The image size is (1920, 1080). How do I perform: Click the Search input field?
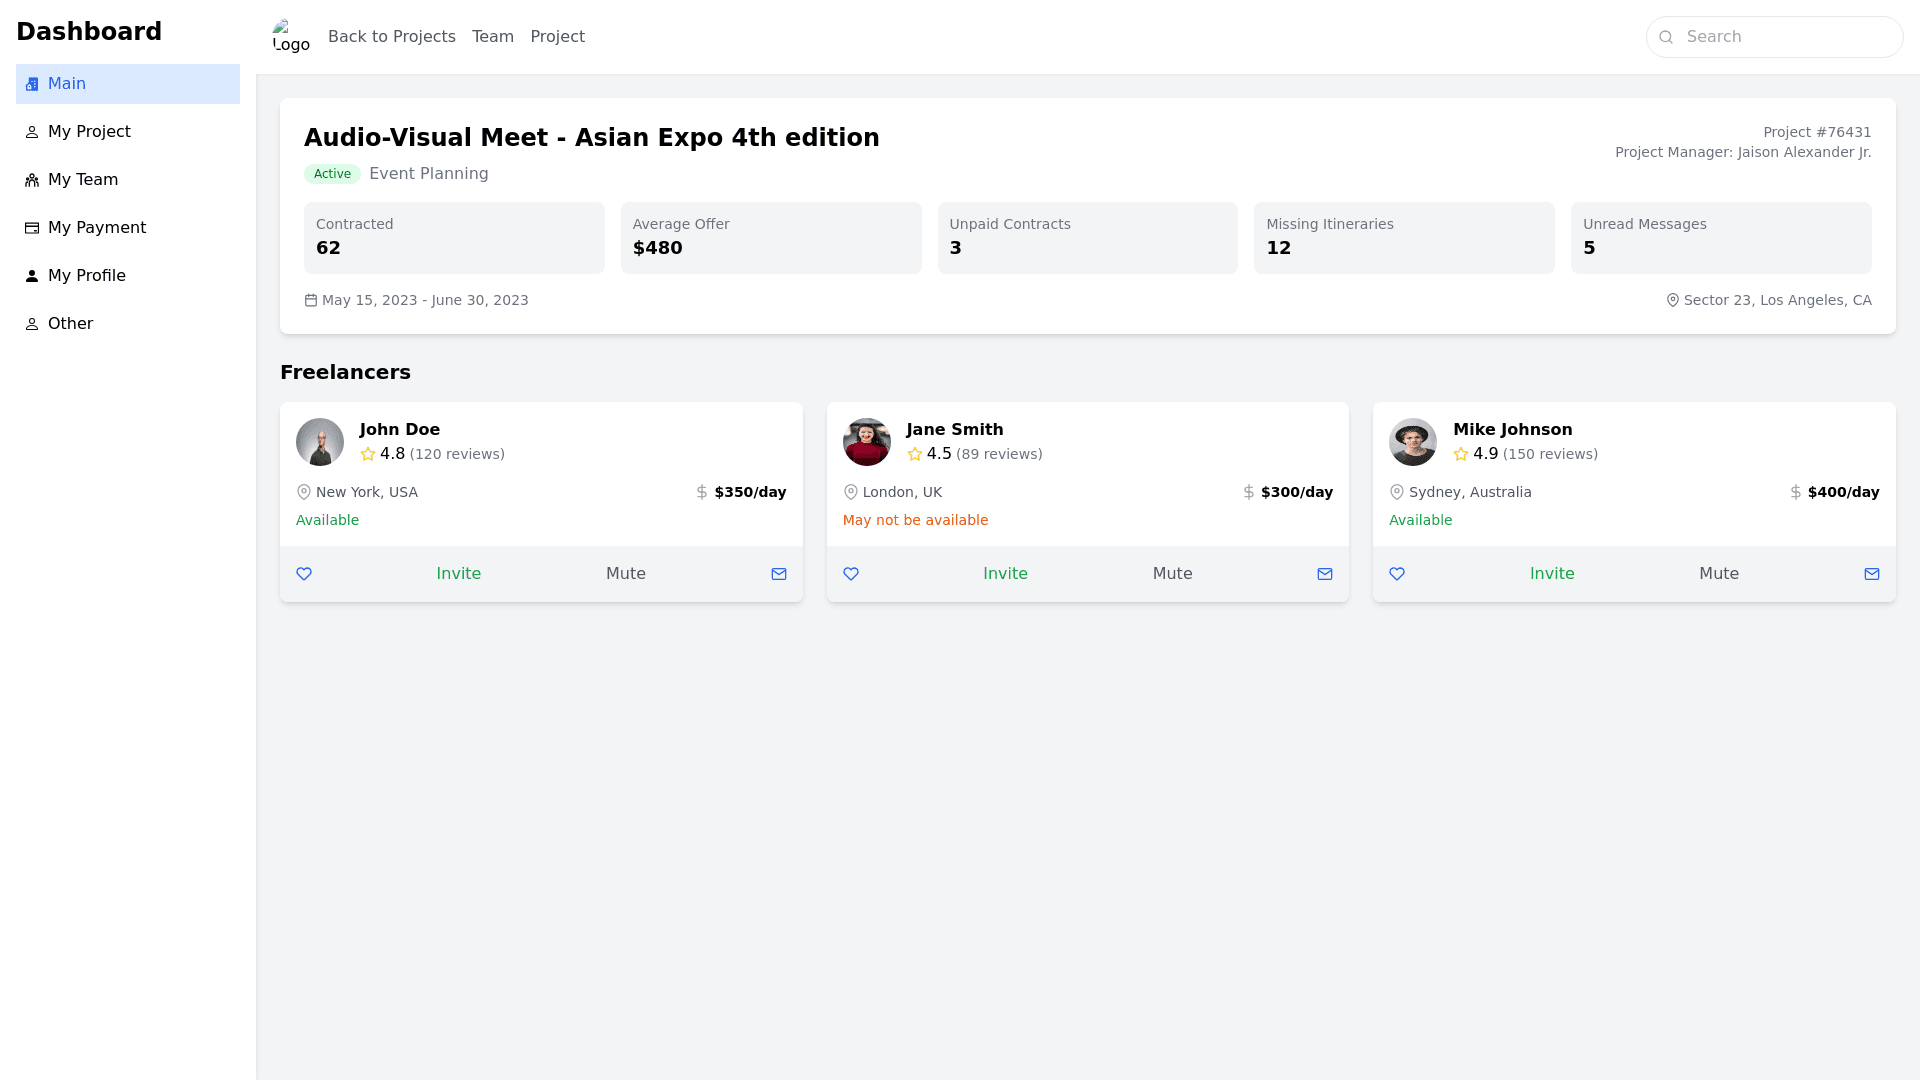[1785, 37]
